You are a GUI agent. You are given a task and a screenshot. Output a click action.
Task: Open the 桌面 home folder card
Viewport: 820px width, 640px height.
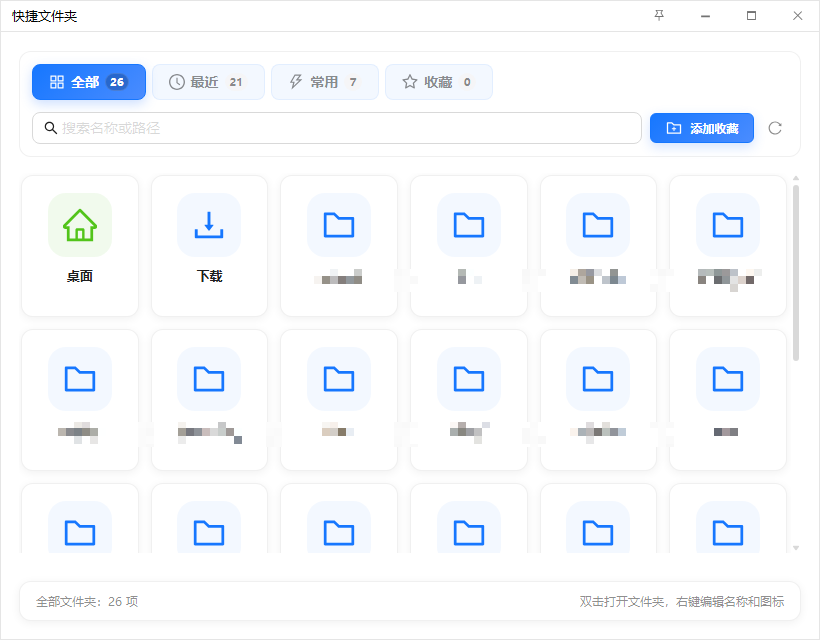80,246
